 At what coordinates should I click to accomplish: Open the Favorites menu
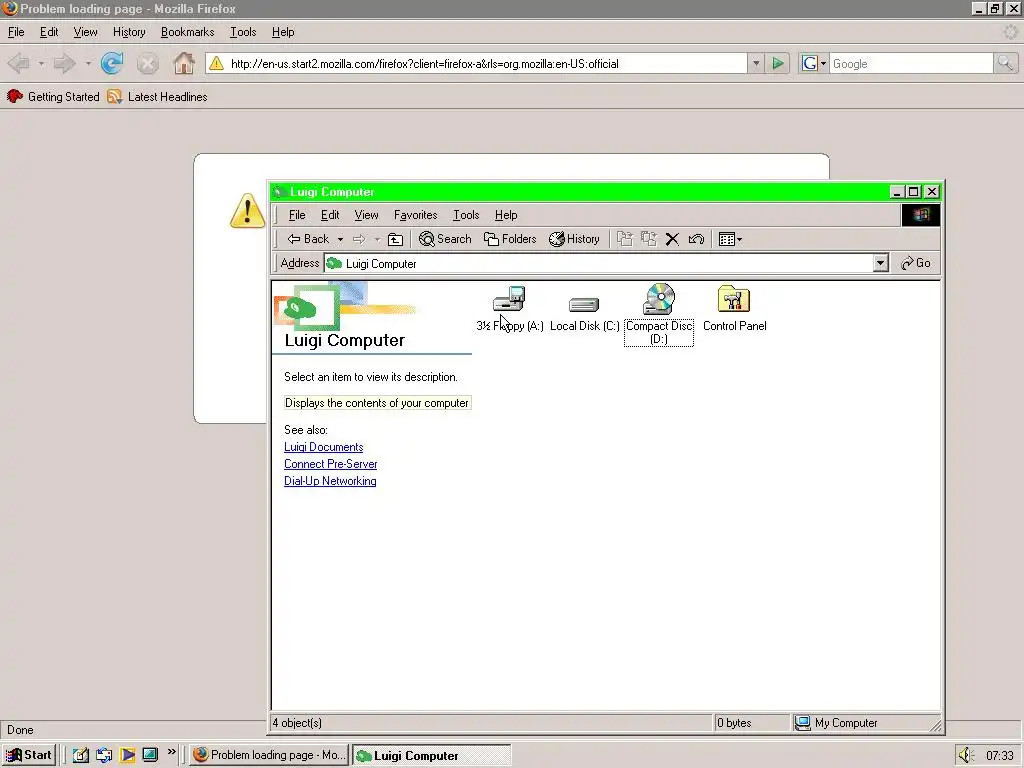pyautogui.click(x=415, y=215)
